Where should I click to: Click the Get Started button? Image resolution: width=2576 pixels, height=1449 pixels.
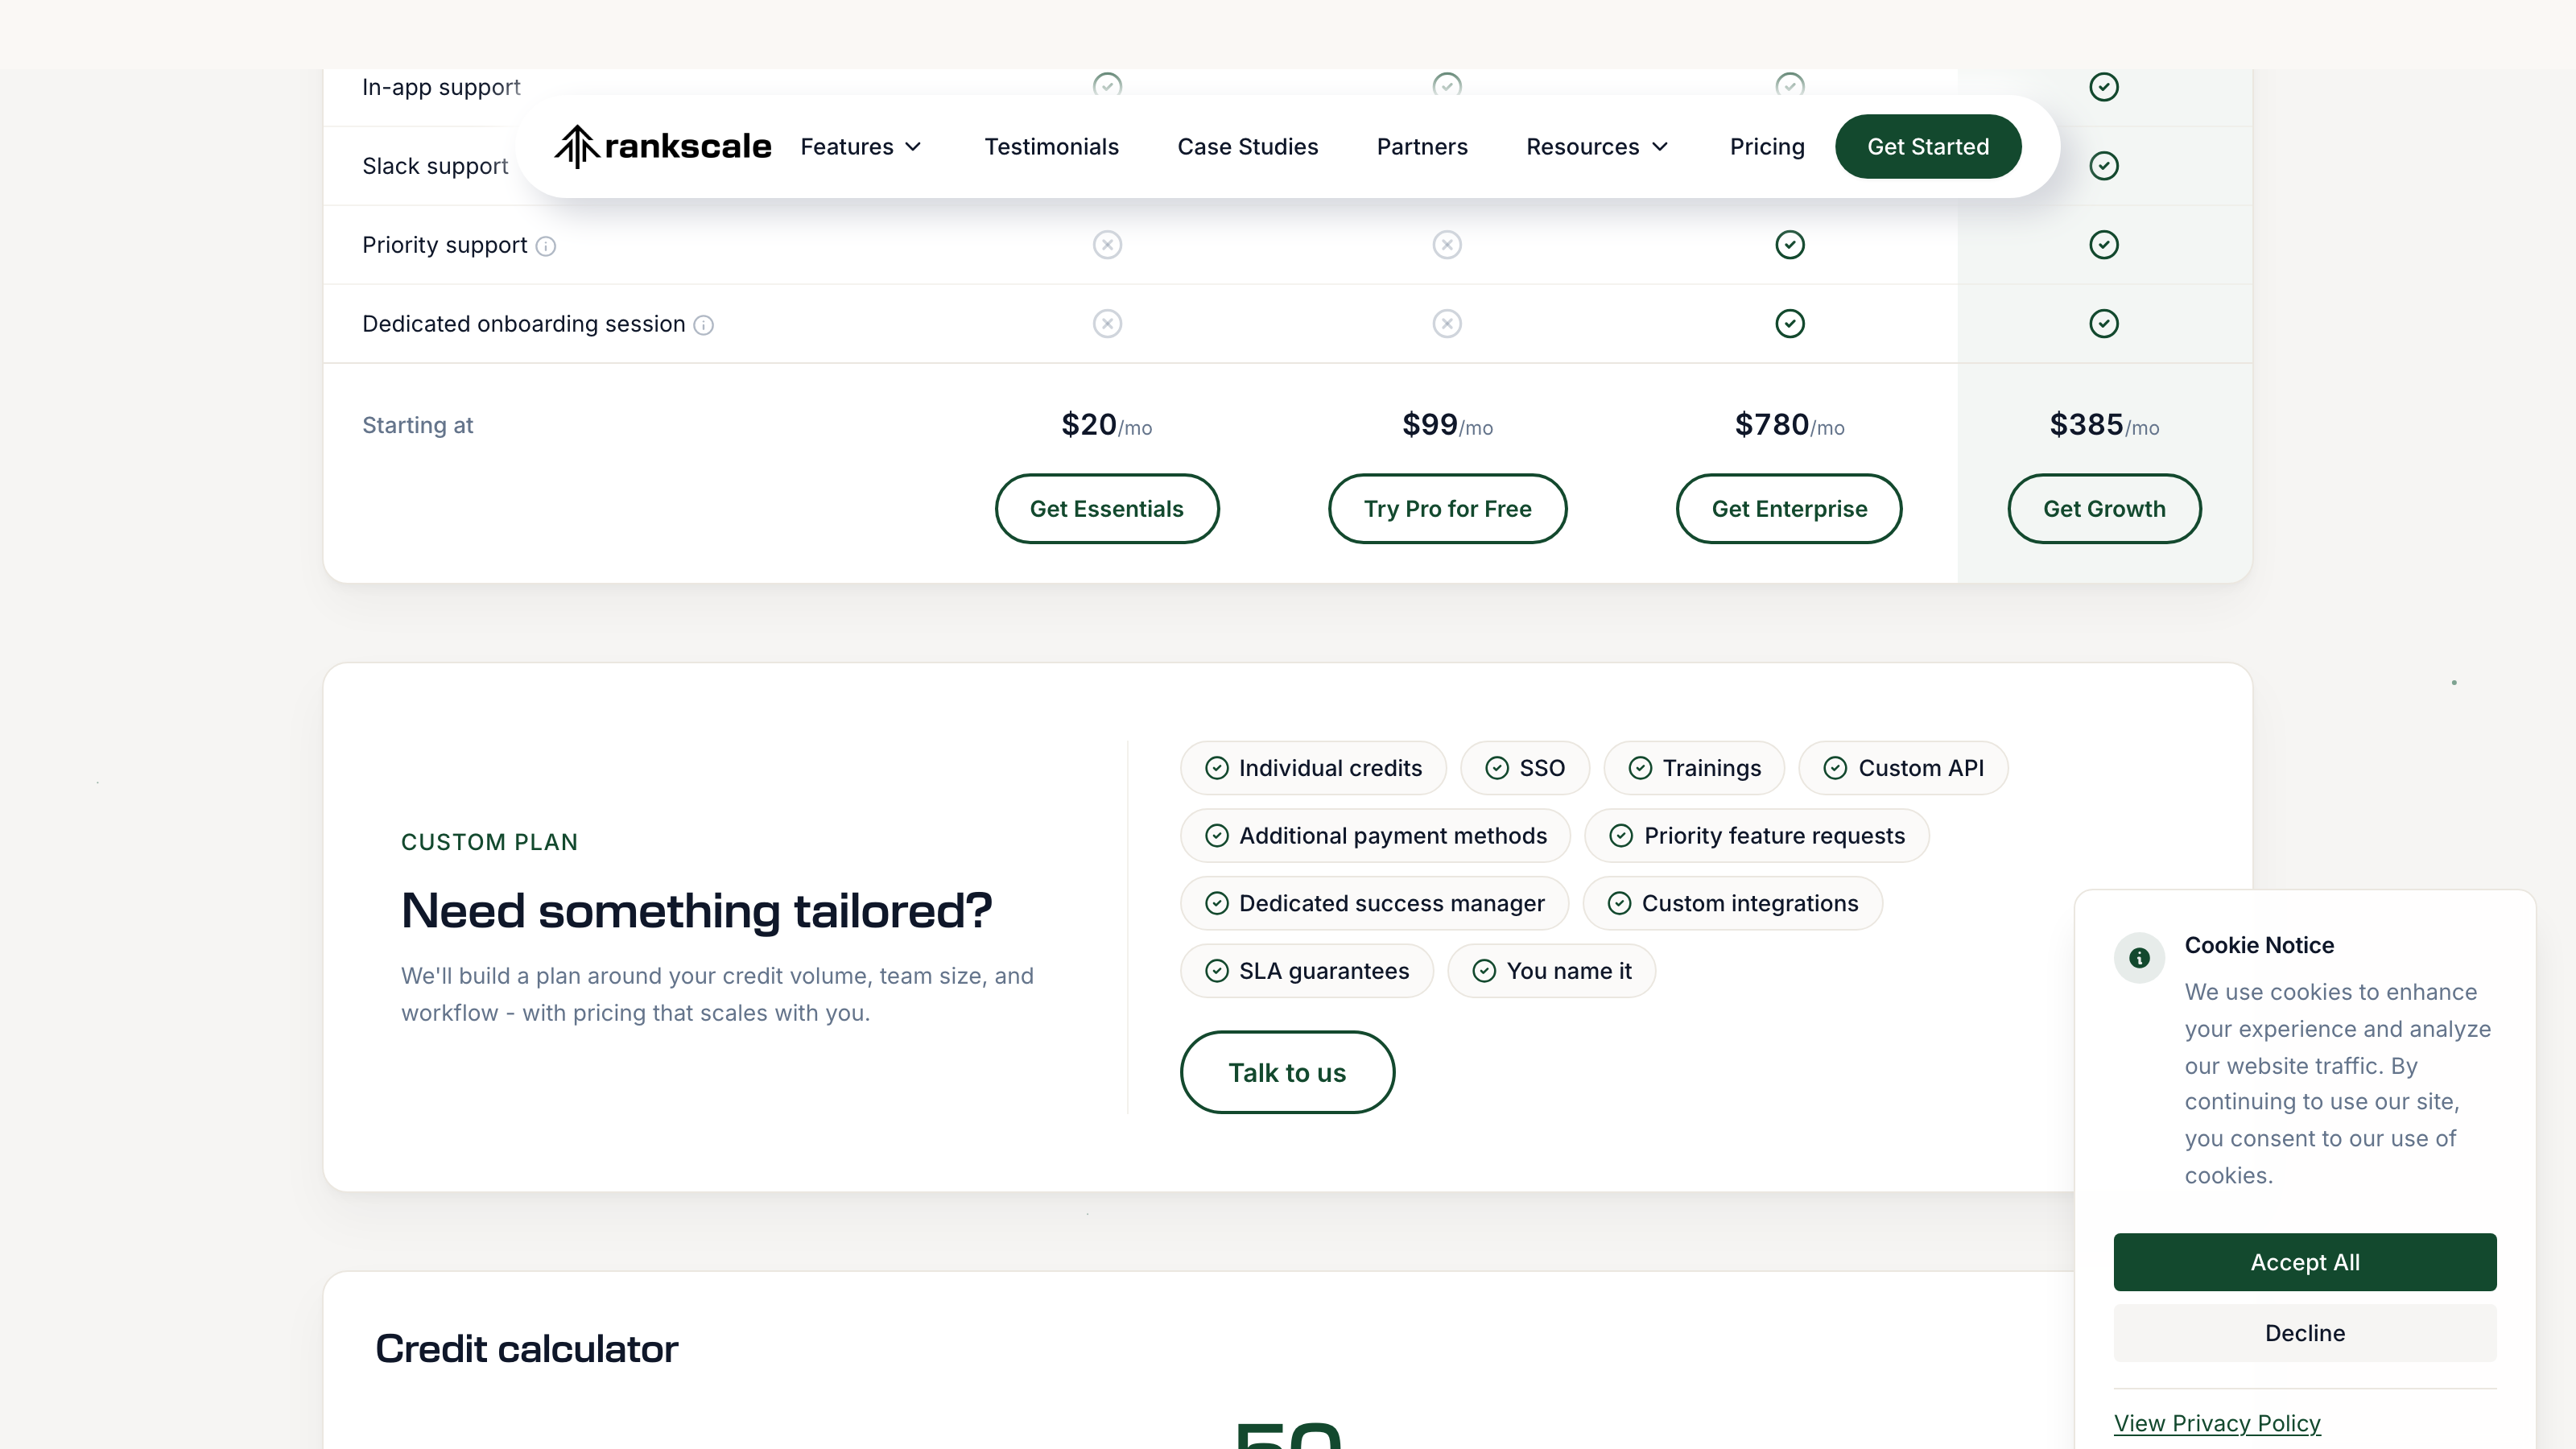1928,147
